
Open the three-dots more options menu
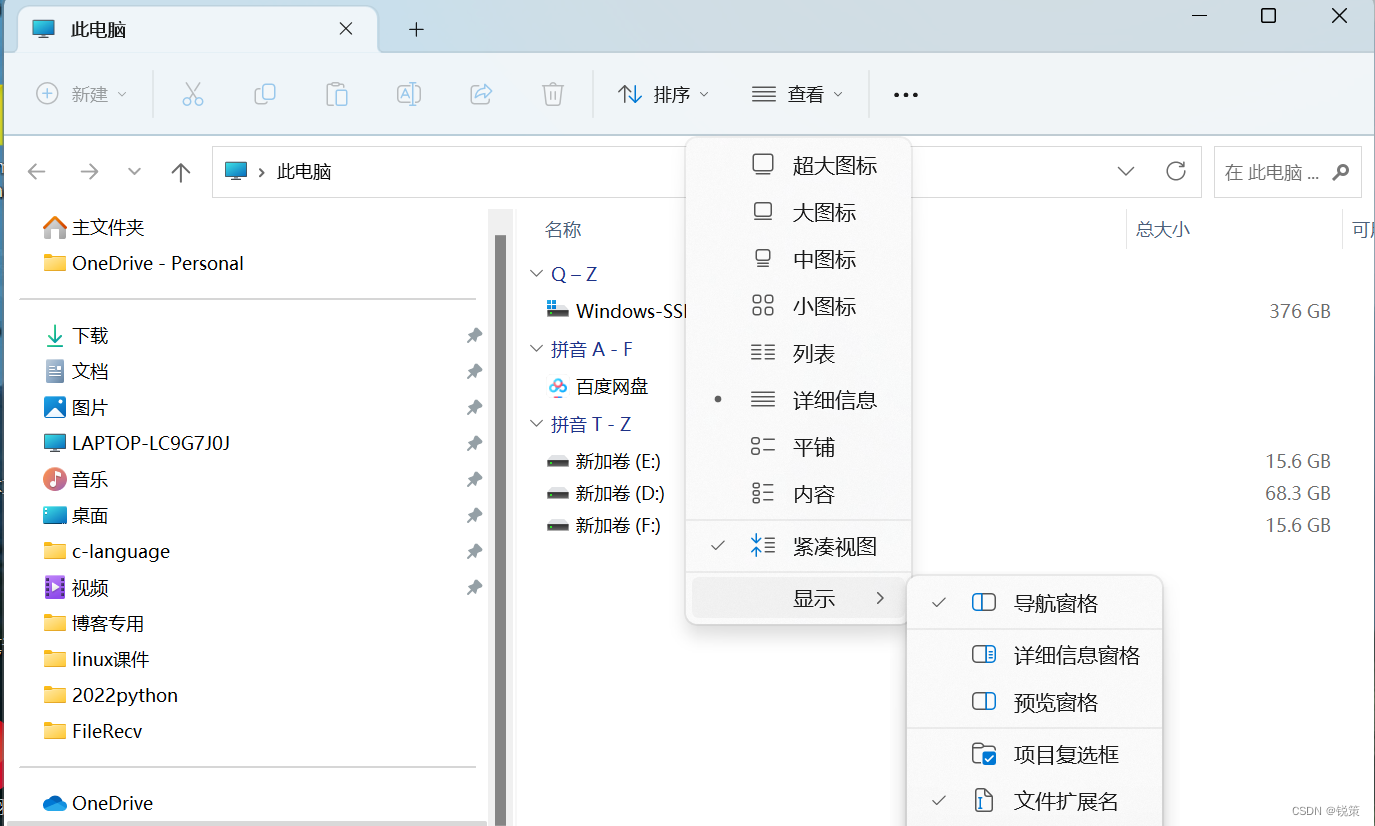[x=906, y=95]
